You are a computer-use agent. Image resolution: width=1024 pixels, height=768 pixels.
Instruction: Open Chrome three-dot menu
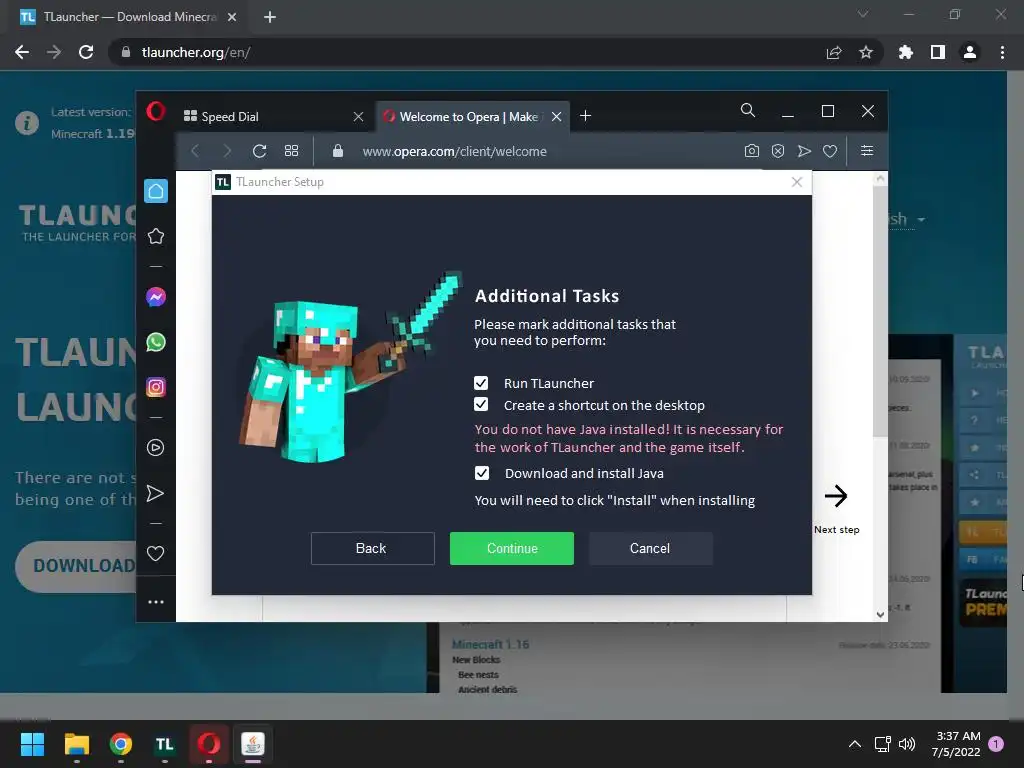pos(1002,52)
